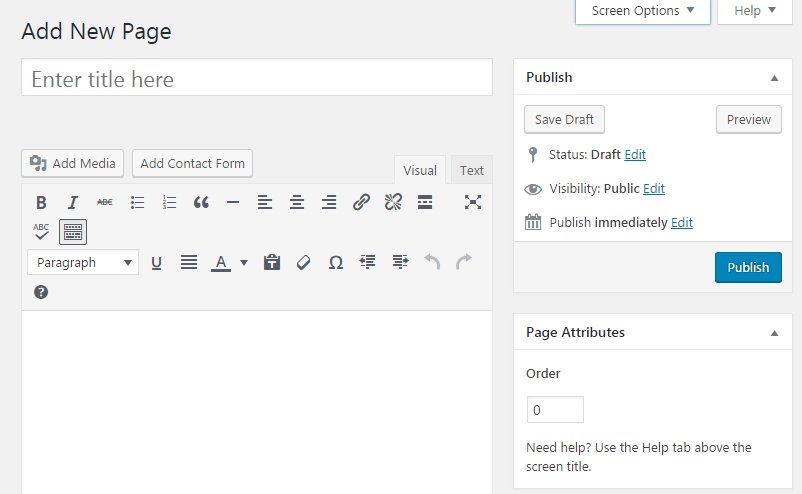Clear formatting with the eraser icon
Screen dimensions: 802x494
[x=303, y=263]
